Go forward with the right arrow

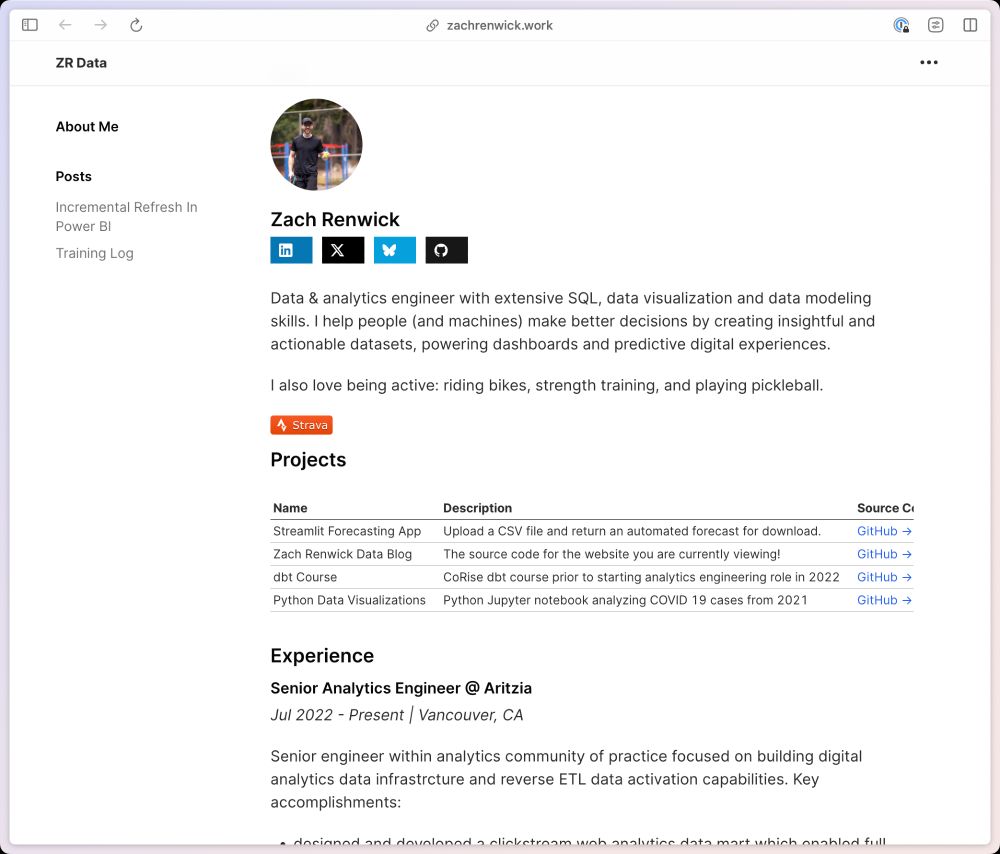101,25
